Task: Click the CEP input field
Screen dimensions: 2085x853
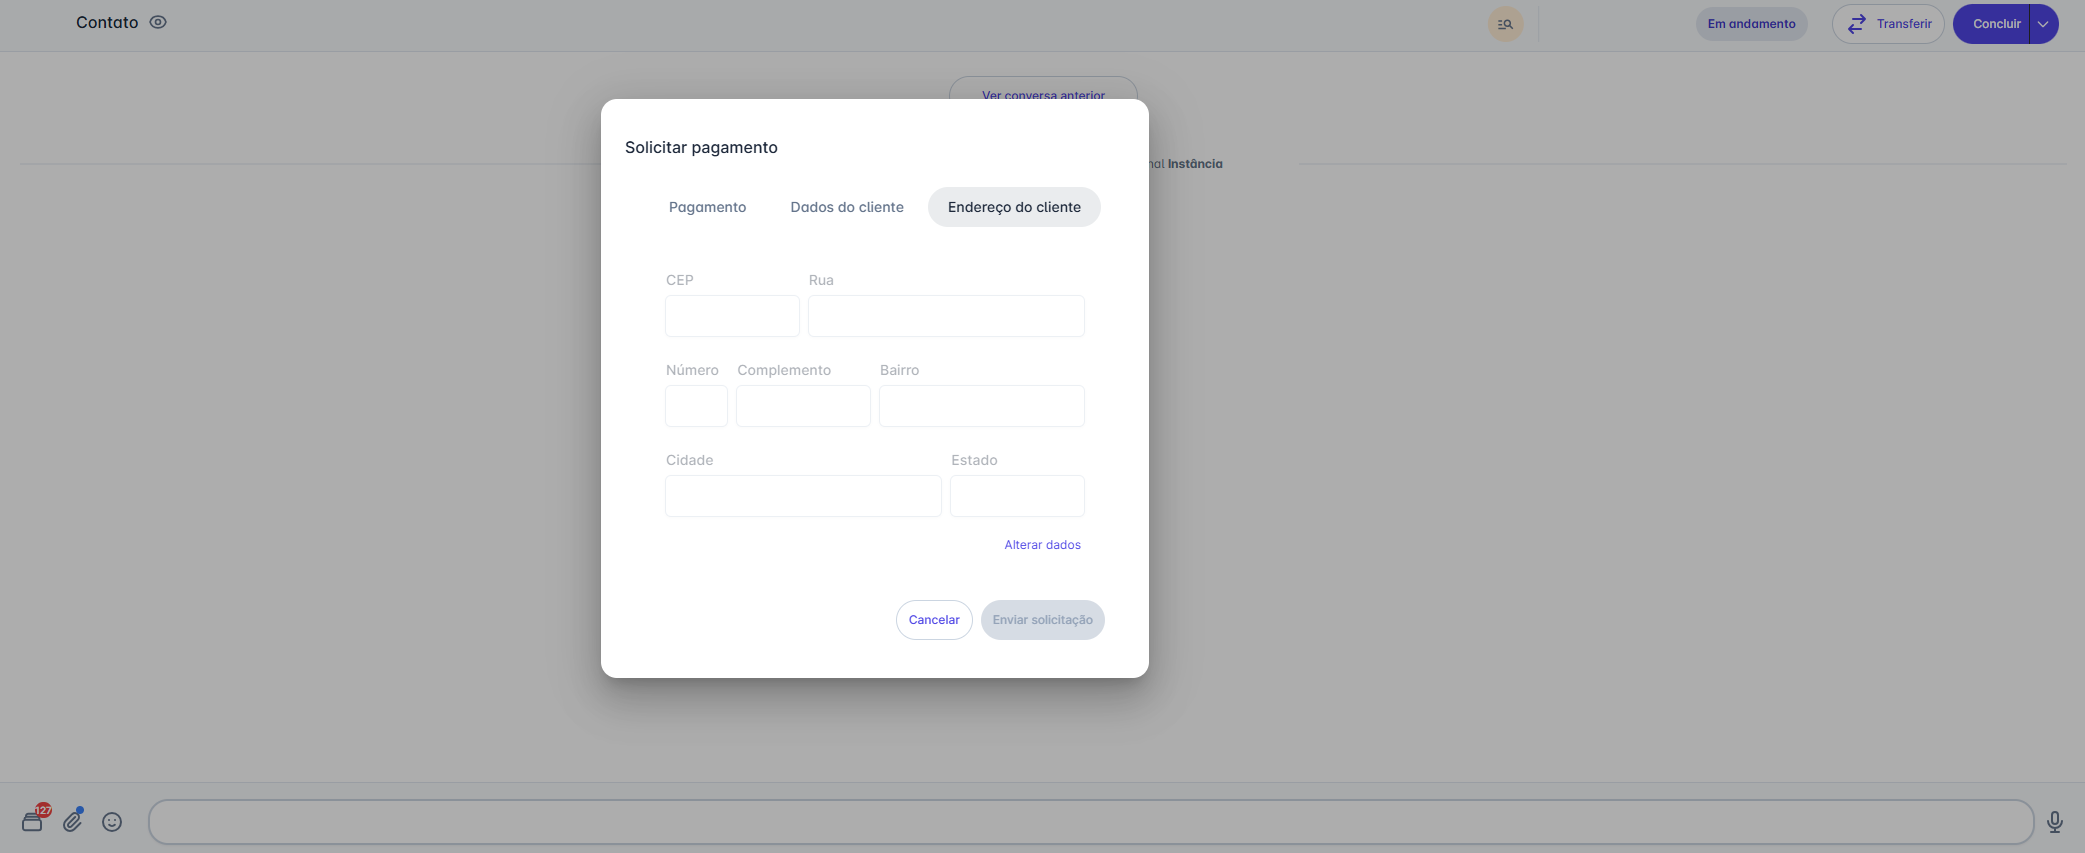Action: click(x=732, y=316)
